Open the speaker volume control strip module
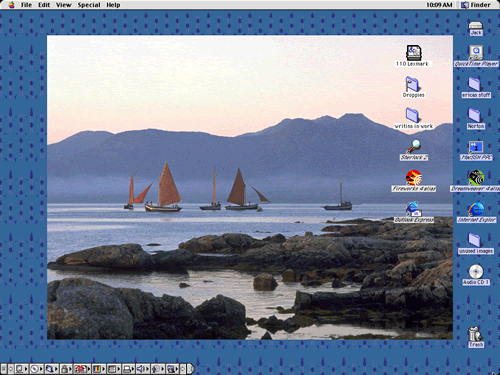Viewport: 500px width, 375px height. pos(143,368)
